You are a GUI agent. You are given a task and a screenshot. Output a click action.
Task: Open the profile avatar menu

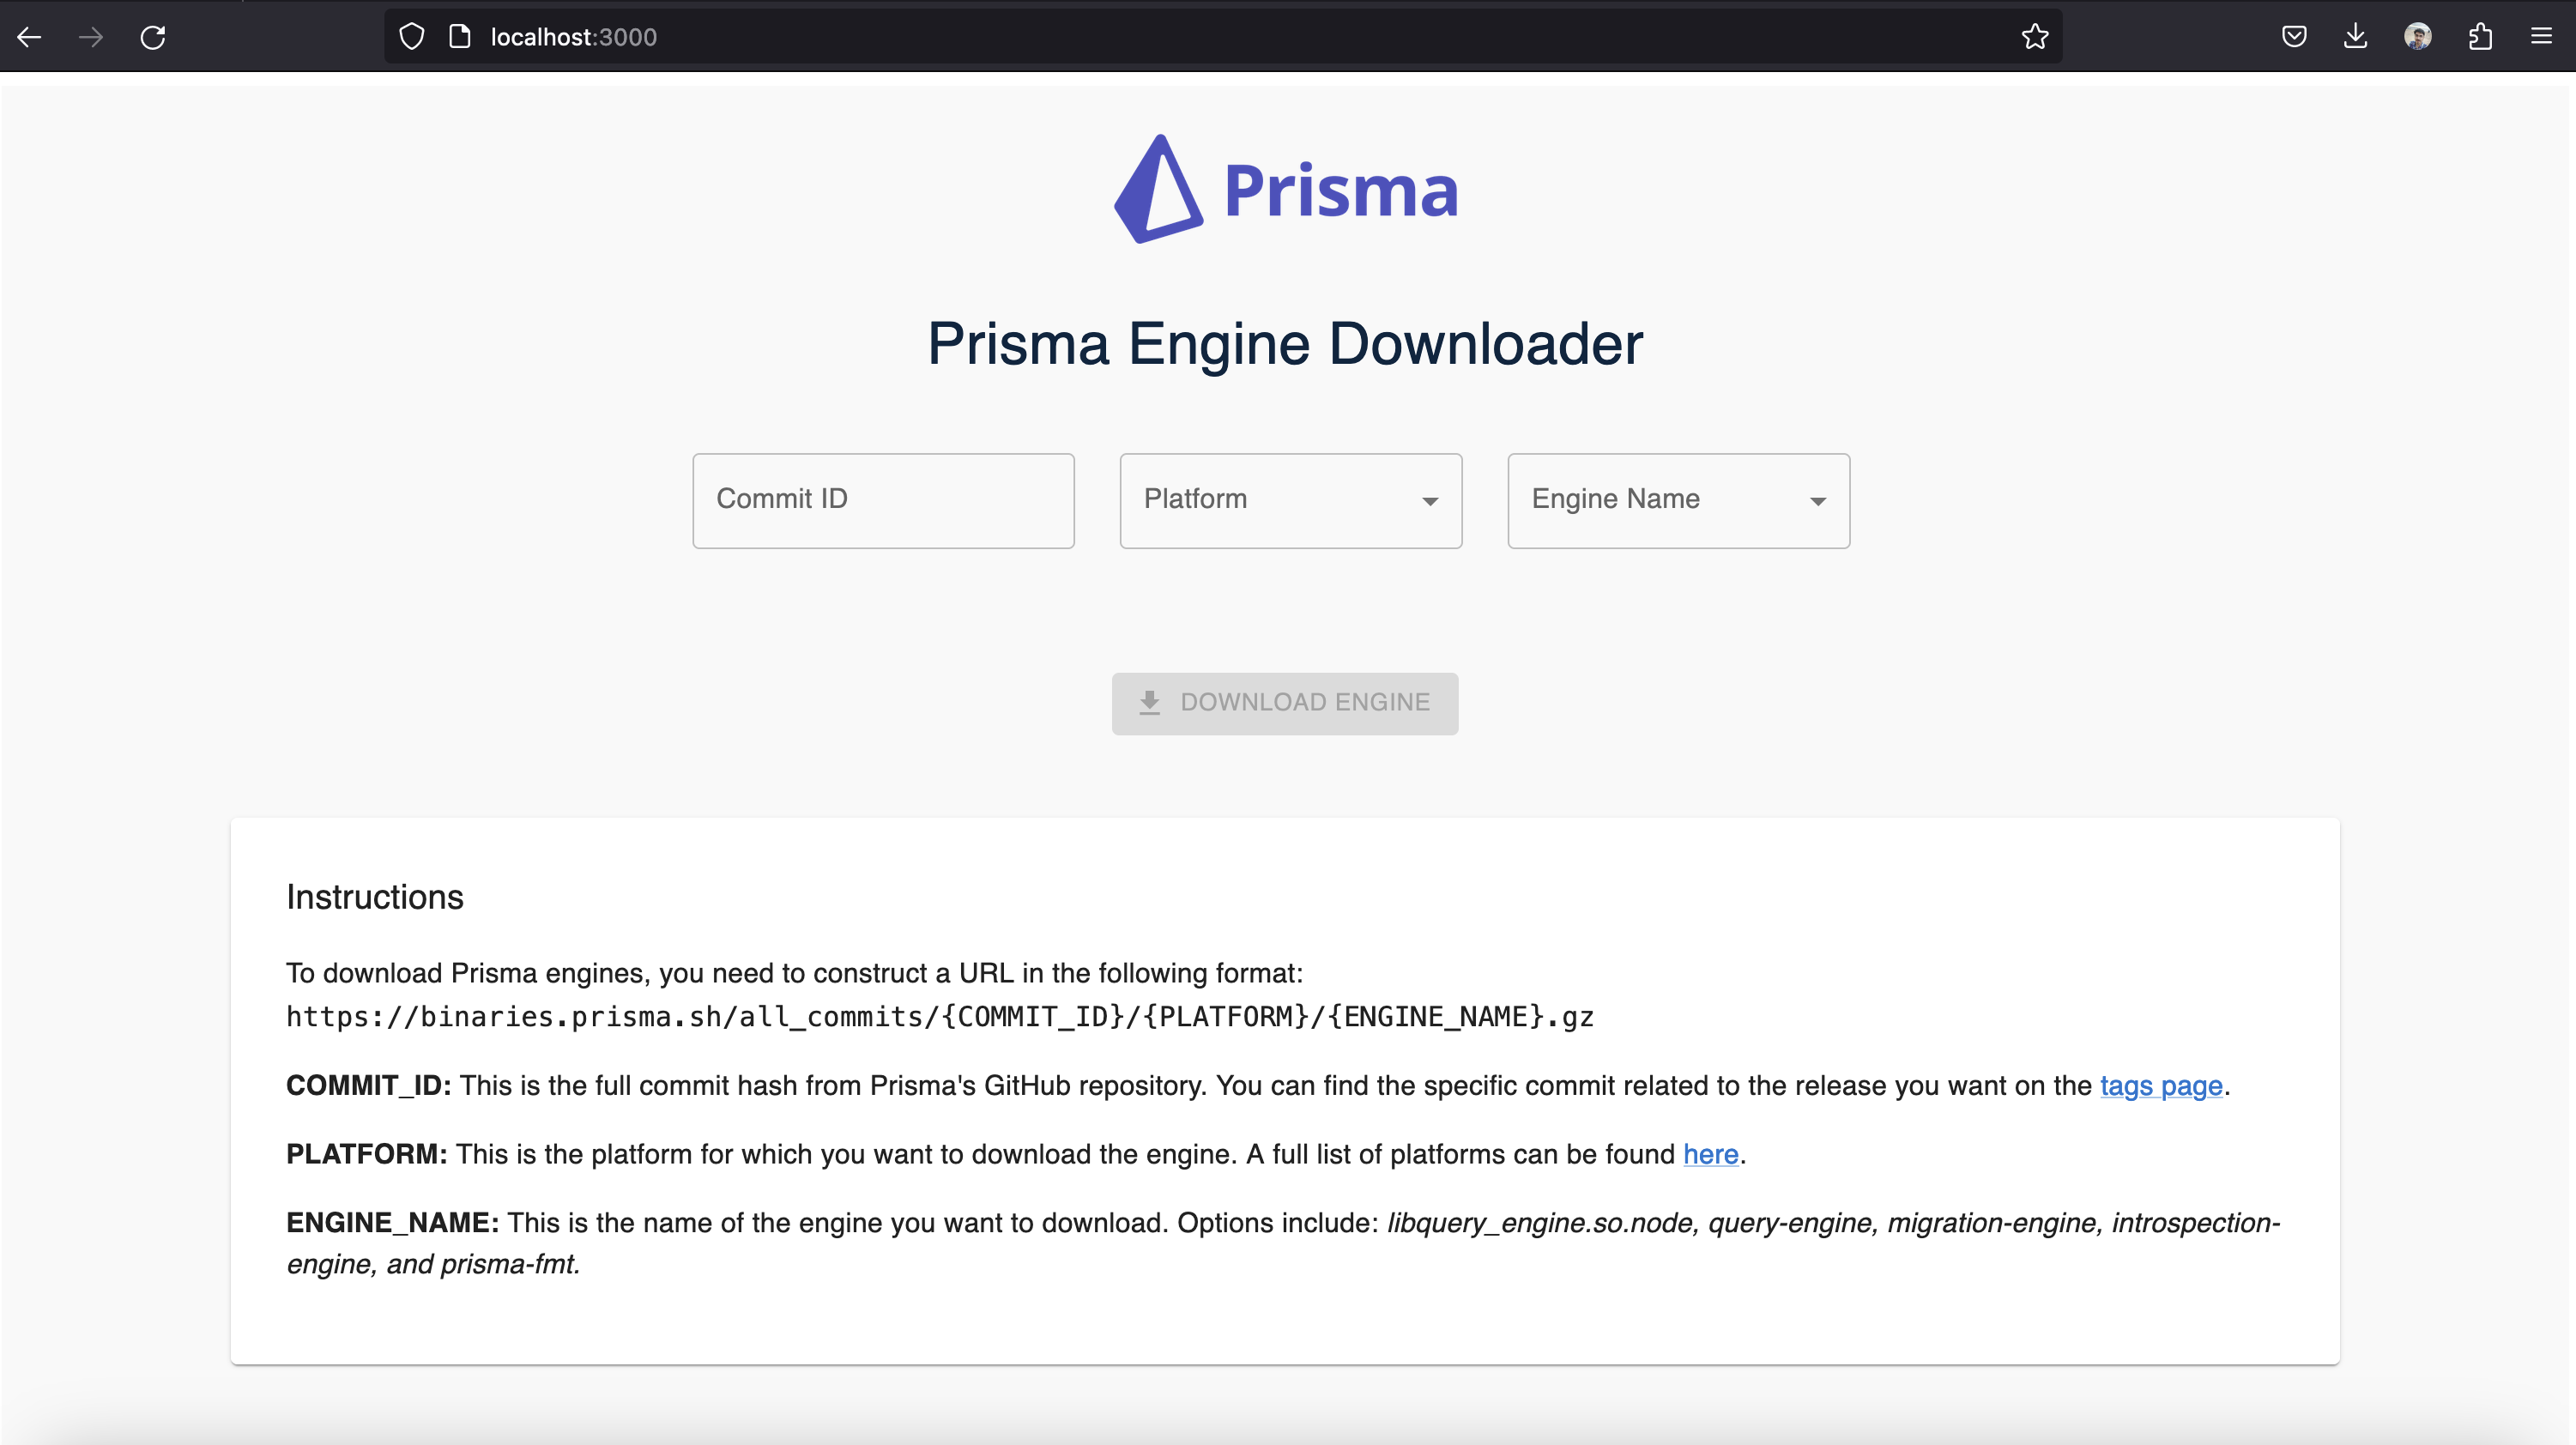[2417, 37]
